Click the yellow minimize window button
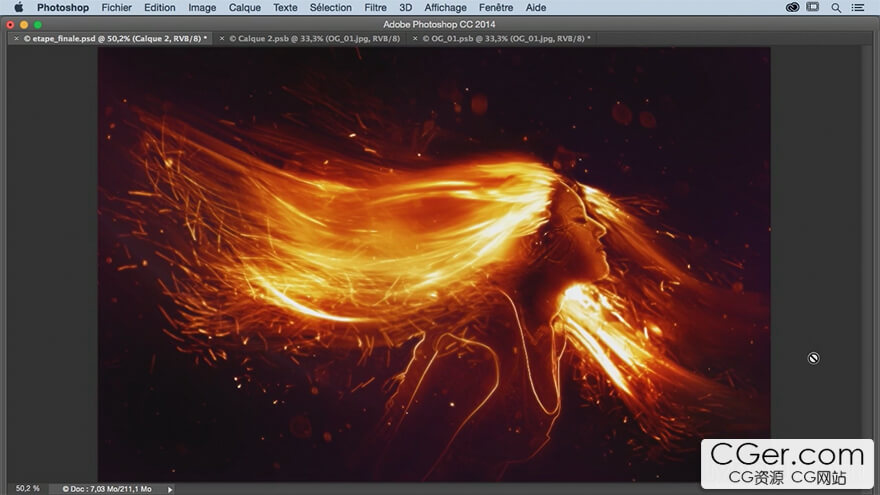The width and height of the screenshot is (880, 495). point(24,25)
